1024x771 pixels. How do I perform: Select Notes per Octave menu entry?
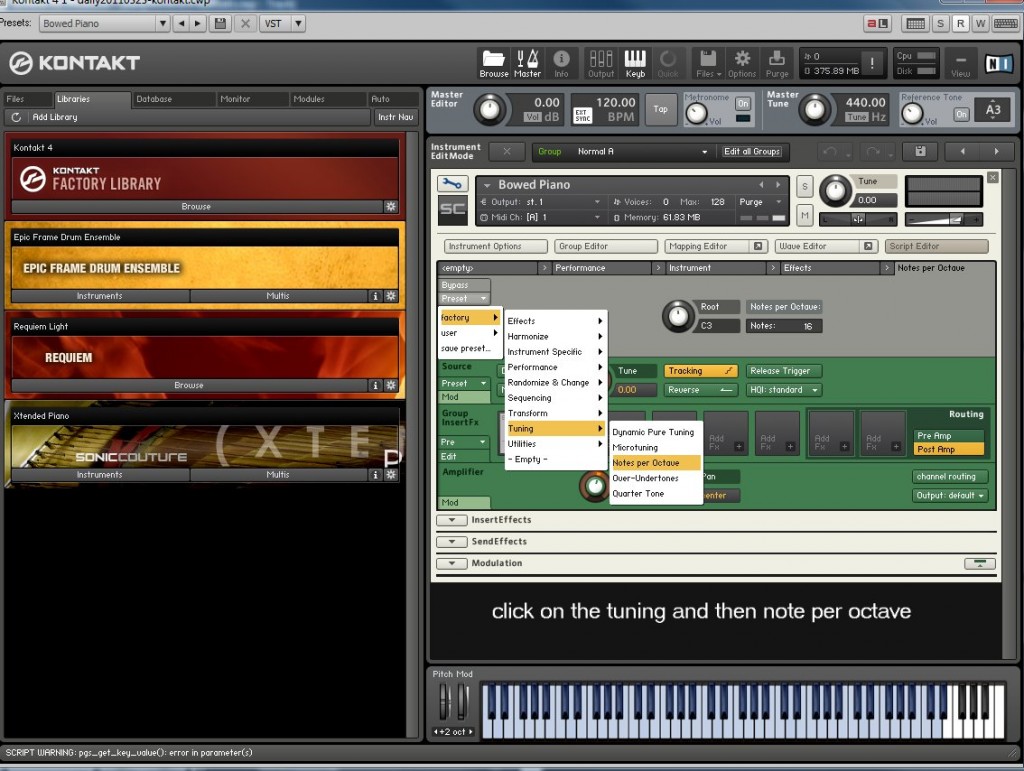coord(655,463)
